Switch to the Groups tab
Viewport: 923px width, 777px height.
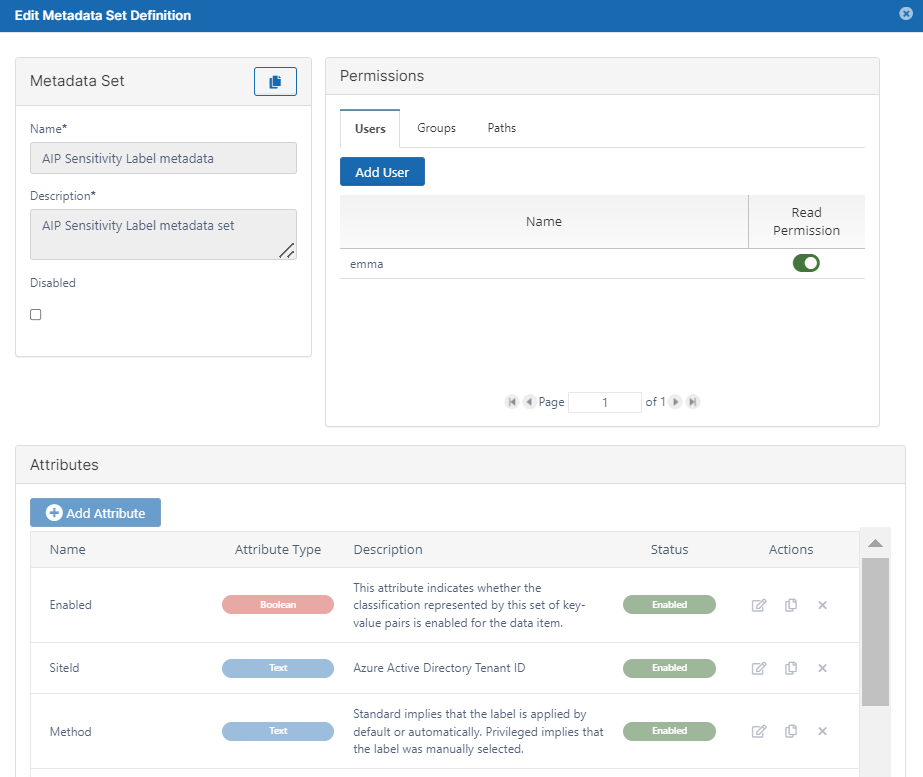(x=436, y=128)
